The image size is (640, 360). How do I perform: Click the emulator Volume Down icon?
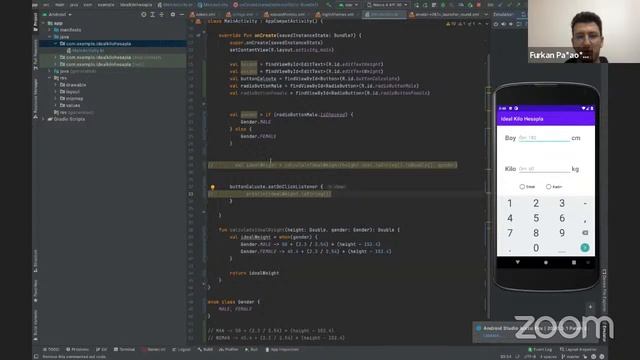click(x=511, y=24)
